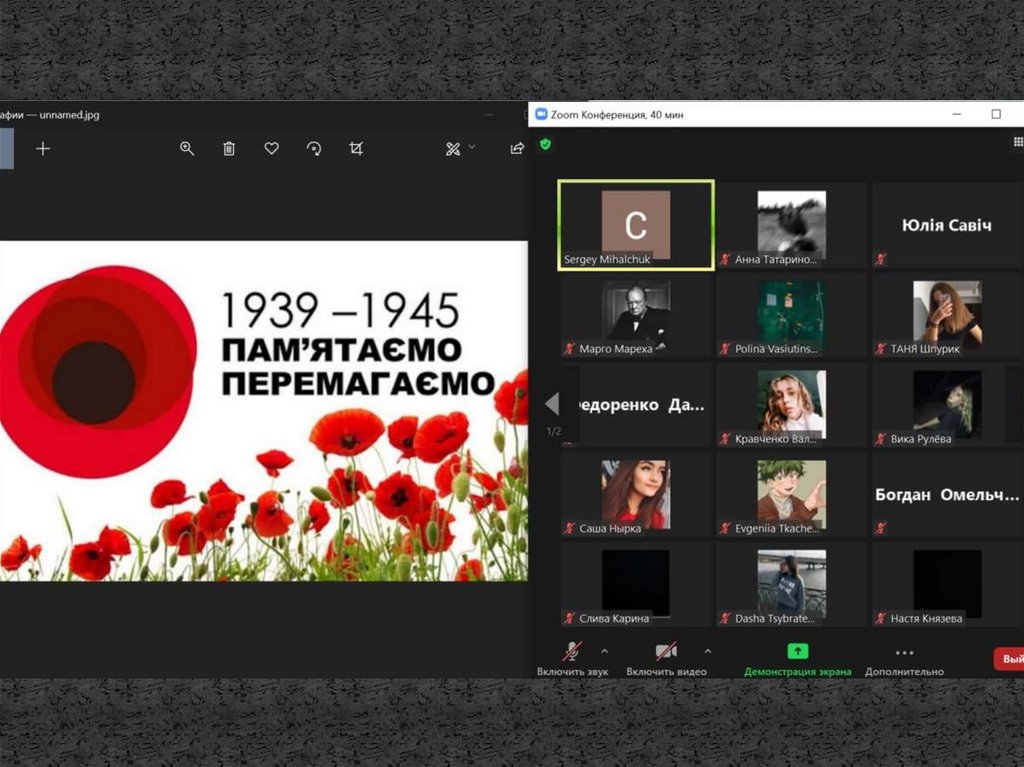
Task: Click the green encryption shield icon in Zoom
Action: click(x=545, y=144)
